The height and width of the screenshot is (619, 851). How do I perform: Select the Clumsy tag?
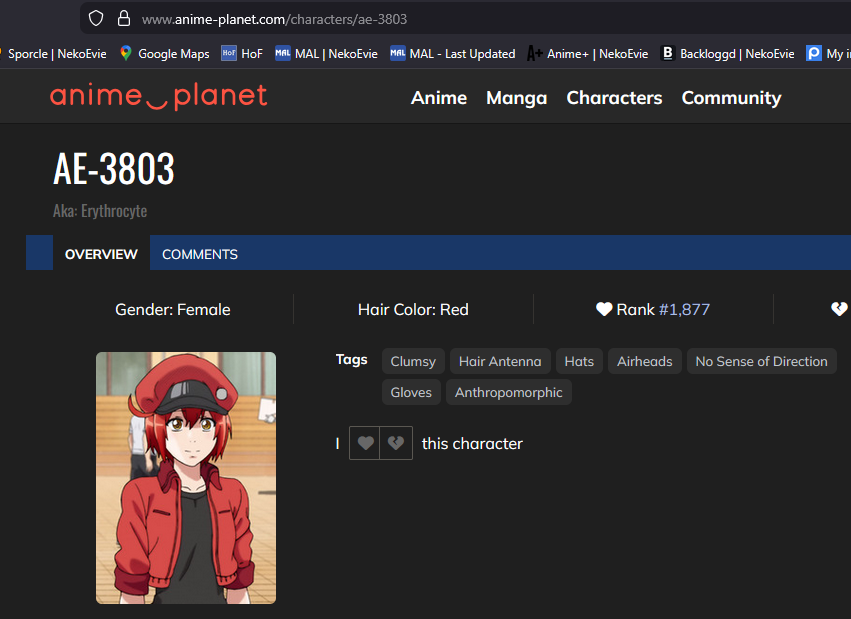pyautogui.click(x=413, y=361)
